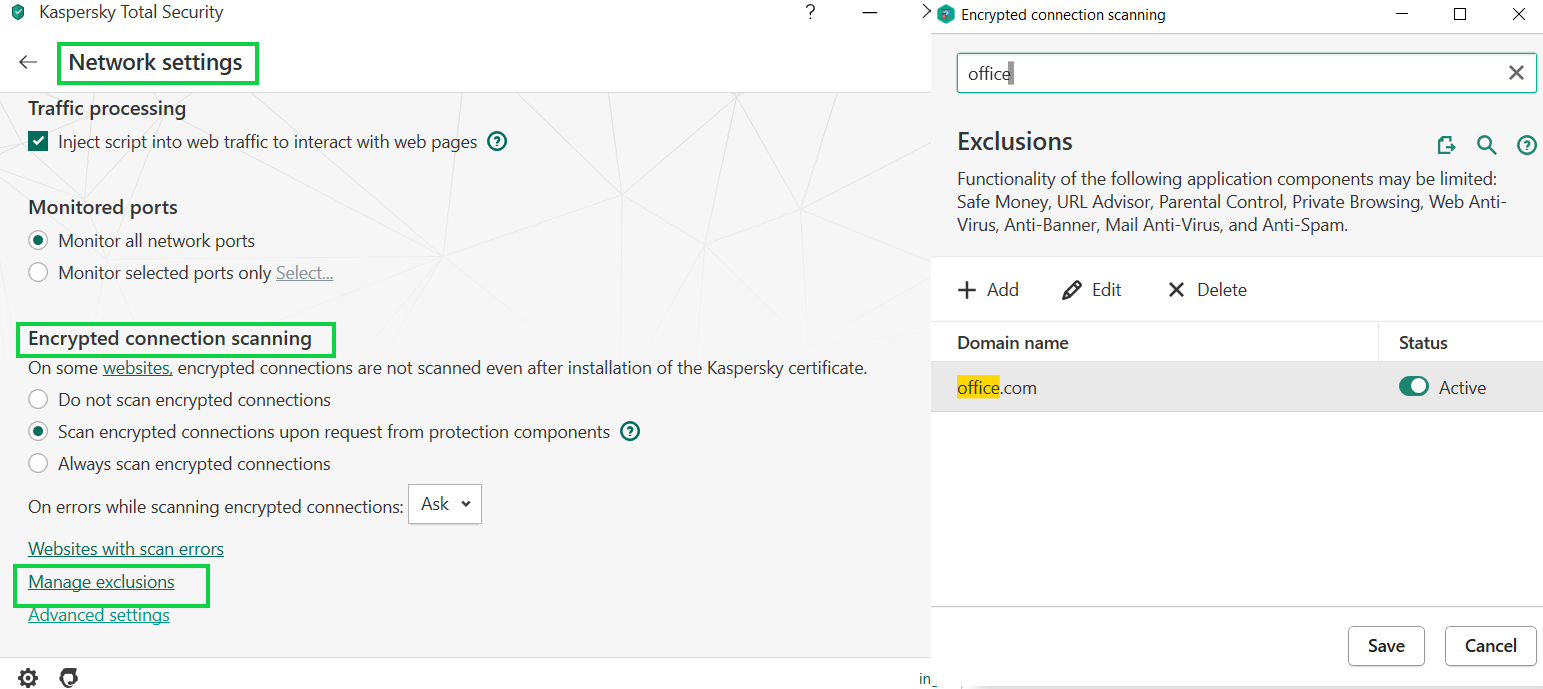
Task: Save the exclusions changes
Action: [x=1386, y=646]
